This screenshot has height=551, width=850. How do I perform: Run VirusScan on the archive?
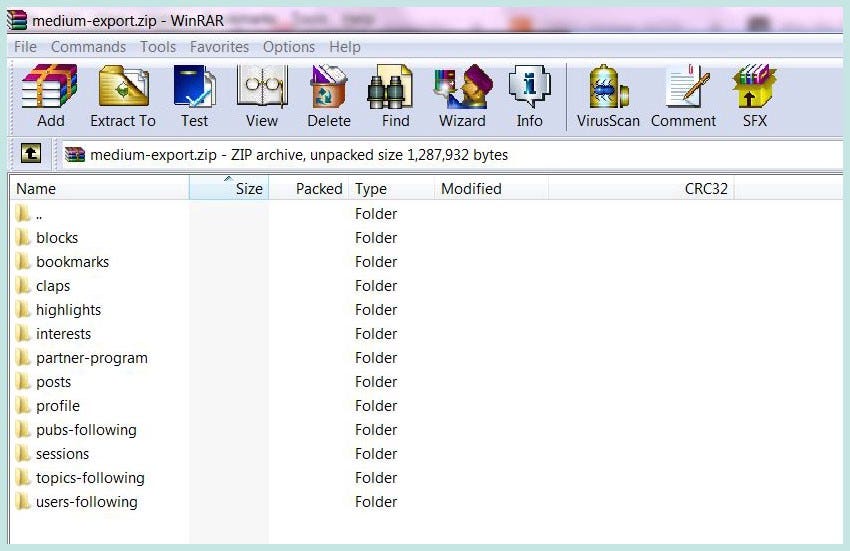click(608, 86)
